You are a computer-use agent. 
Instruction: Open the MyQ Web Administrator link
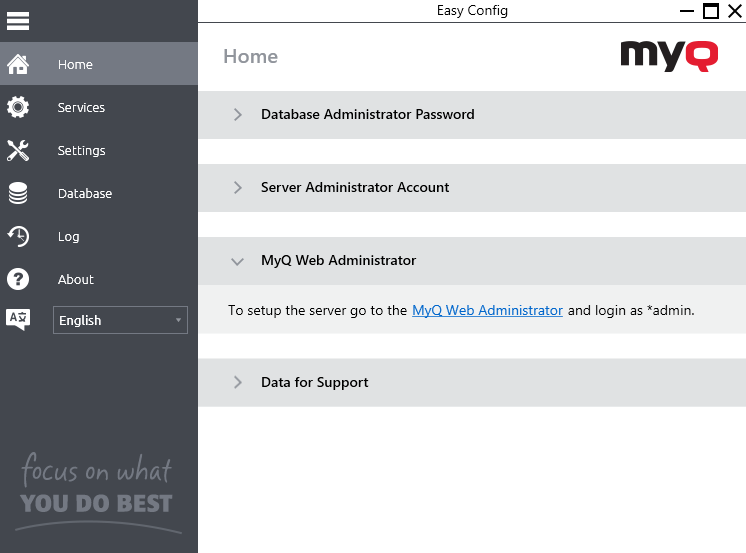point(487,311)
